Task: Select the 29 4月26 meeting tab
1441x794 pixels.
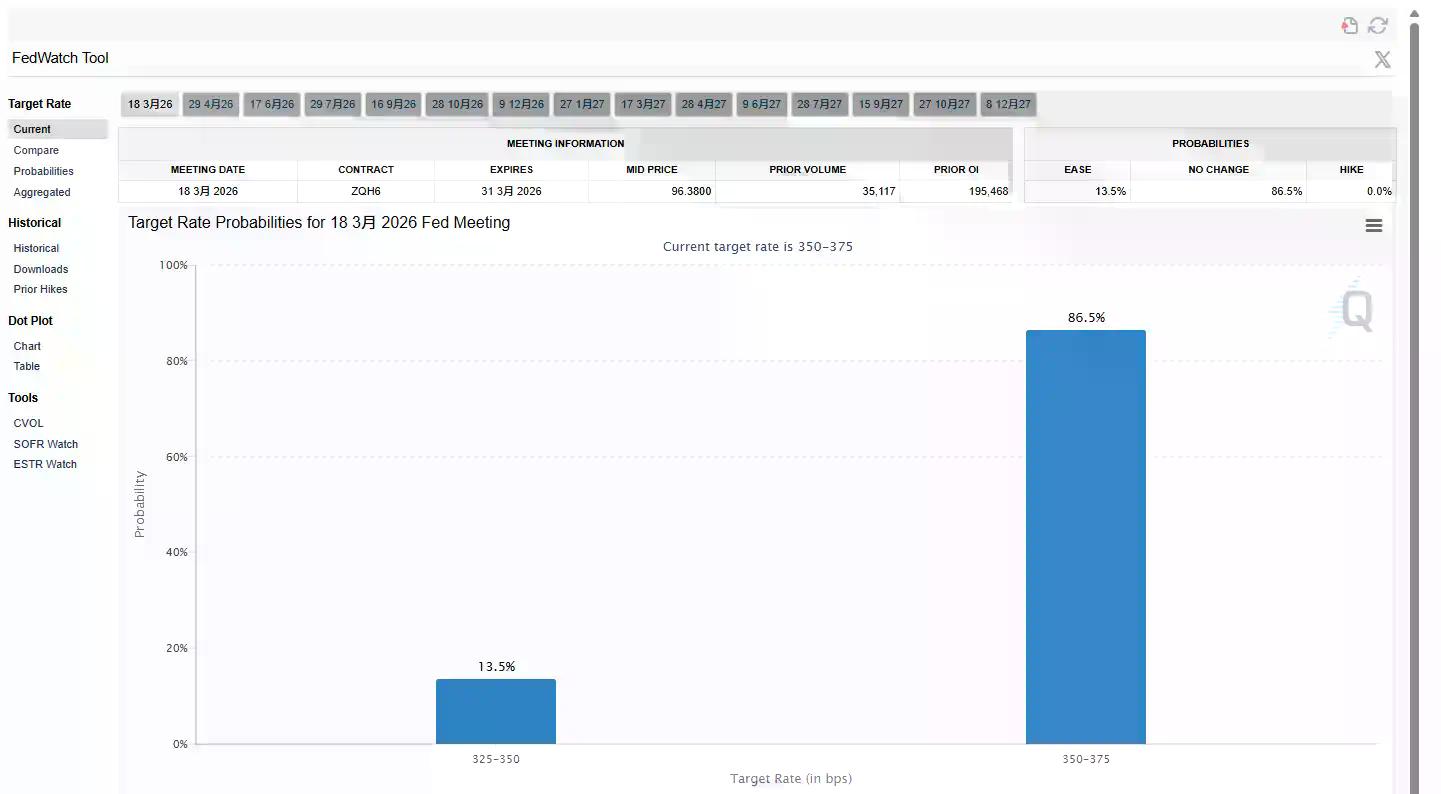Action: tap(211, 104)
